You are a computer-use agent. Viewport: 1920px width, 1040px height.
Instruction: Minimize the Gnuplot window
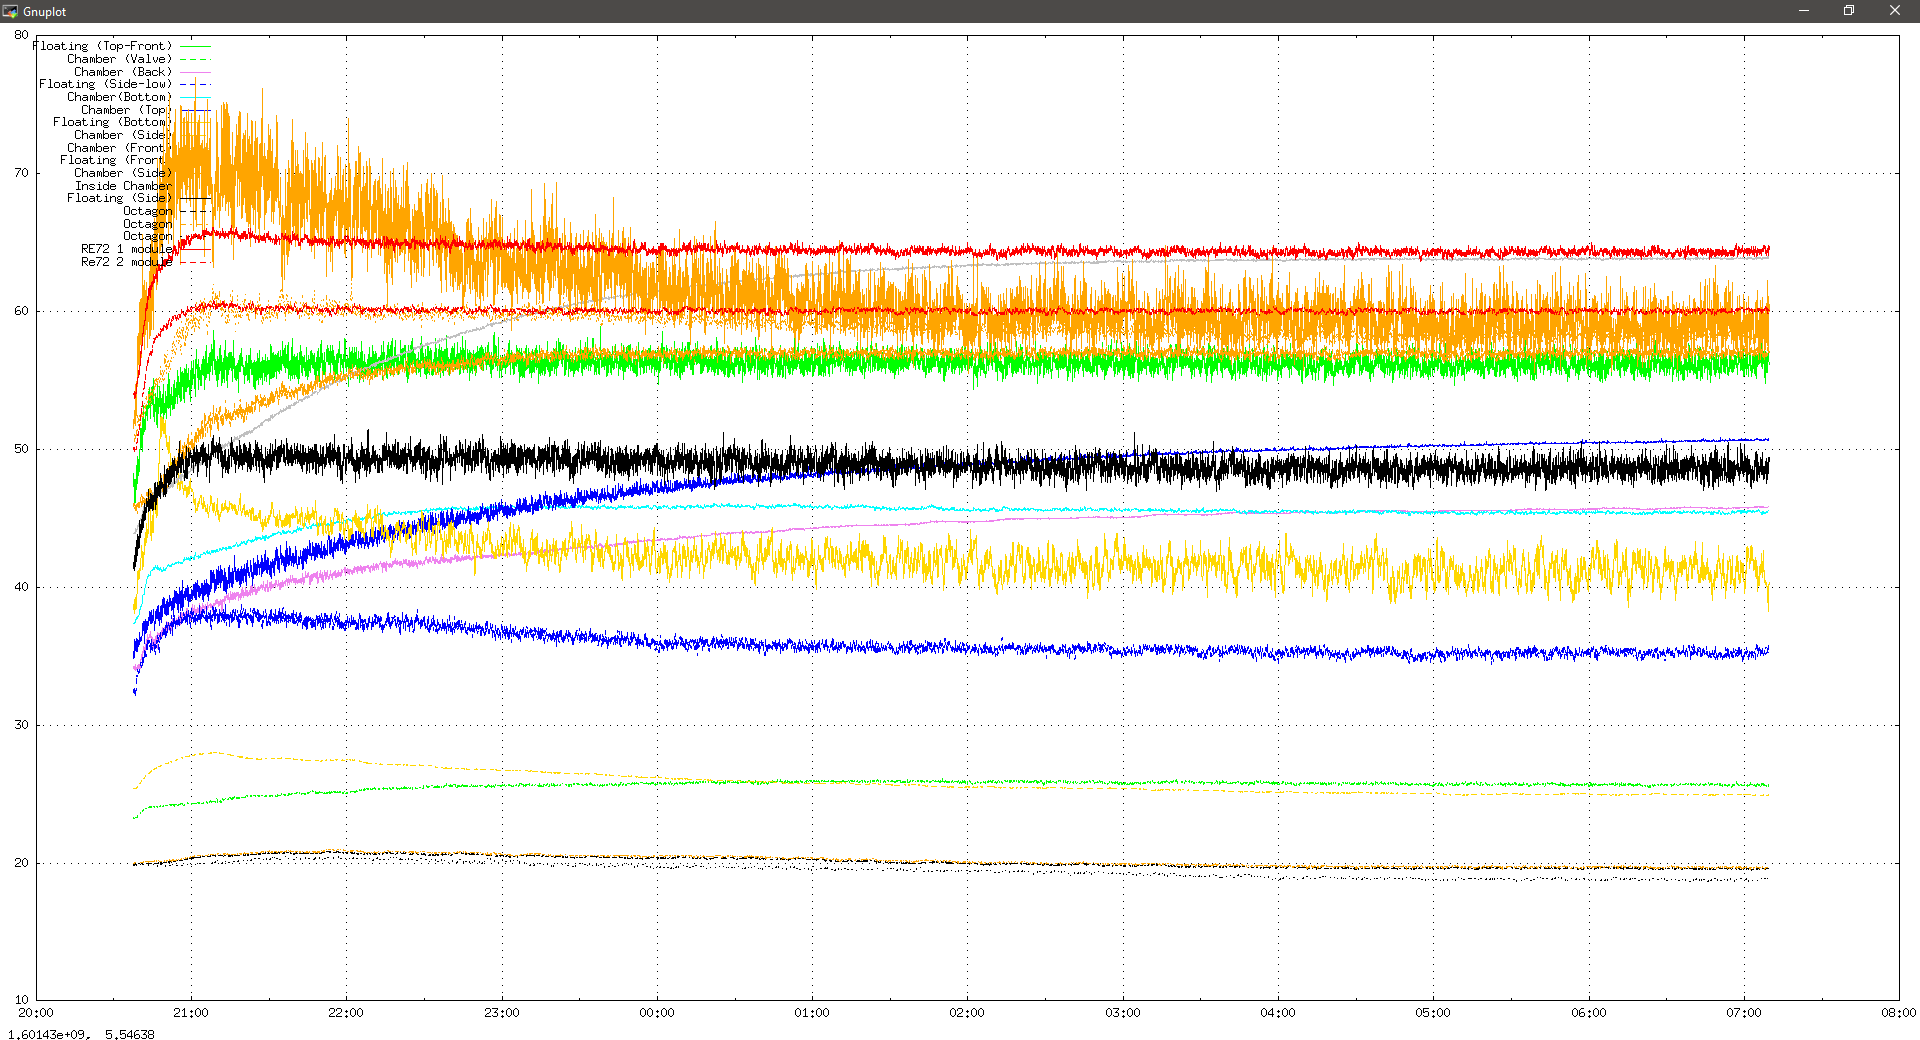(1804, 11)
